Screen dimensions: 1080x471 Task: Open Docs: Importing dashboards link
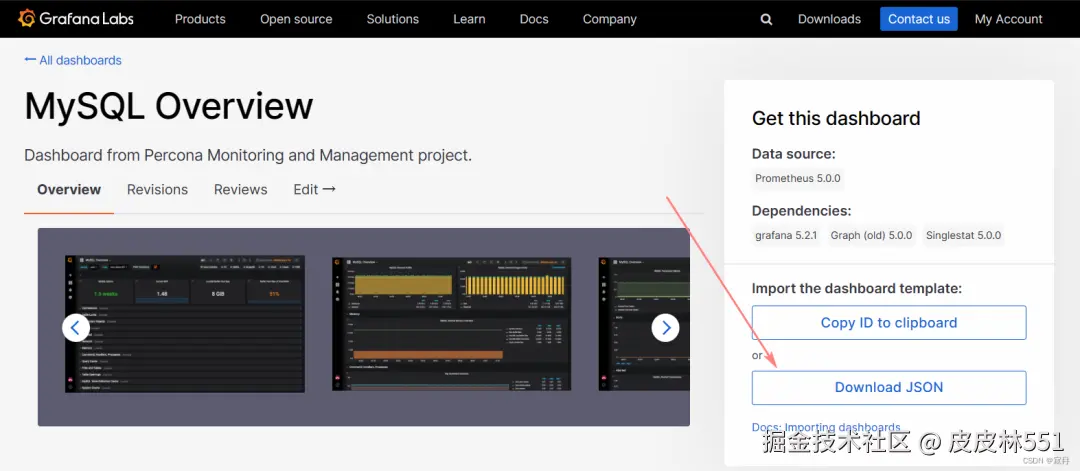[826, 428]
